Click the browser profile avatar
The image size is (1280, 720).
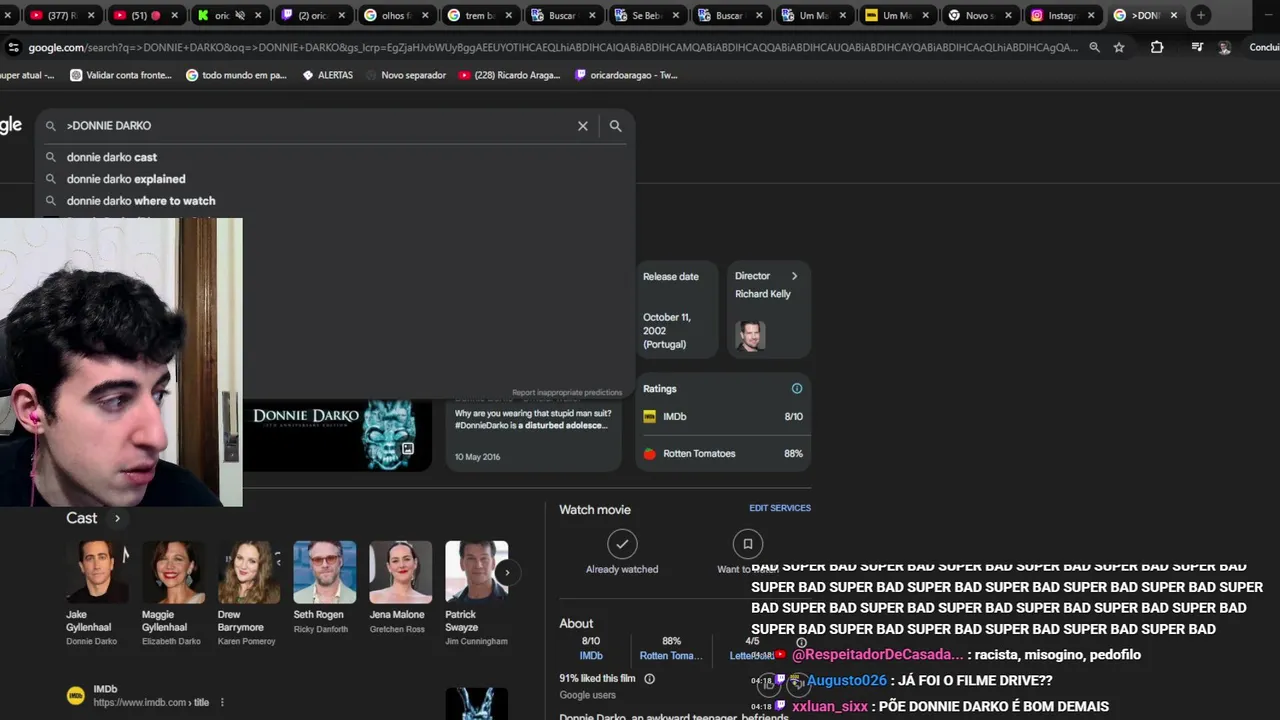pyautogui.click(x=1224, y=47)
